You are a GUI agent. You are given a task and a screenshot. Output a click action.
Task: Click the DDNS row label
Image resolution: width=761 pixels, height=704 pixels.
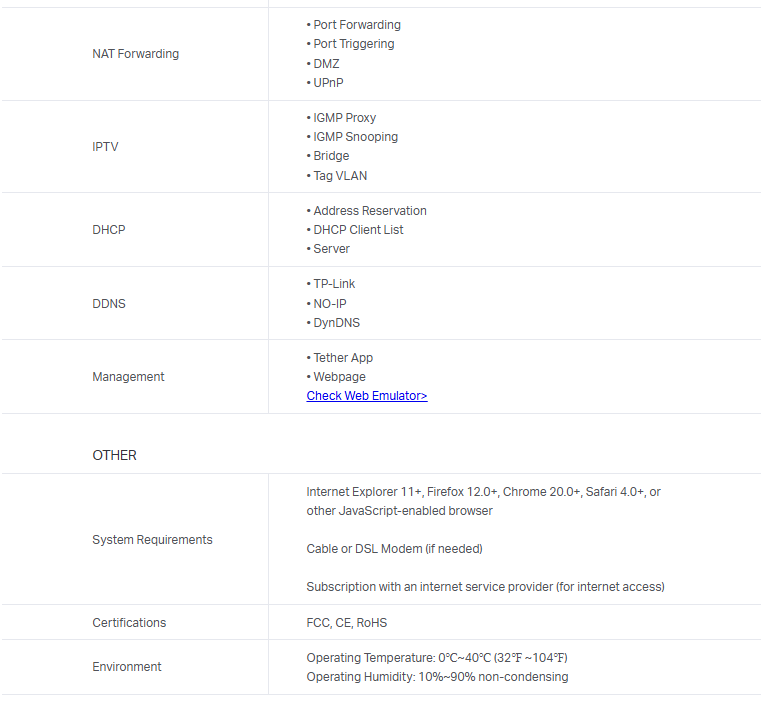tap(109, 304)
